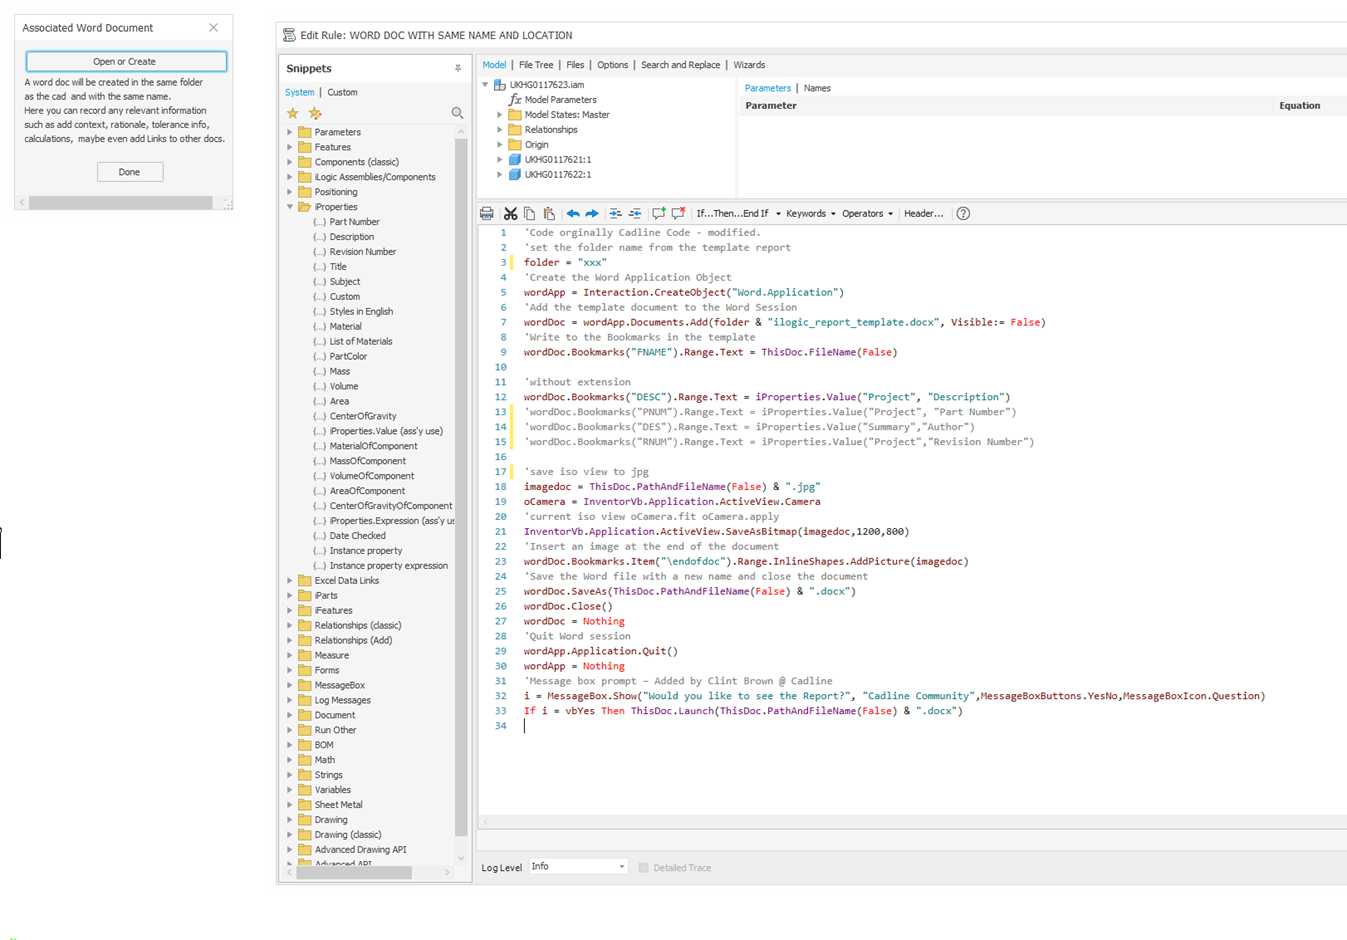This screenshot has width=1347, height=940.
Task: Select the Revision Number snippet
Action: point(362,252)
